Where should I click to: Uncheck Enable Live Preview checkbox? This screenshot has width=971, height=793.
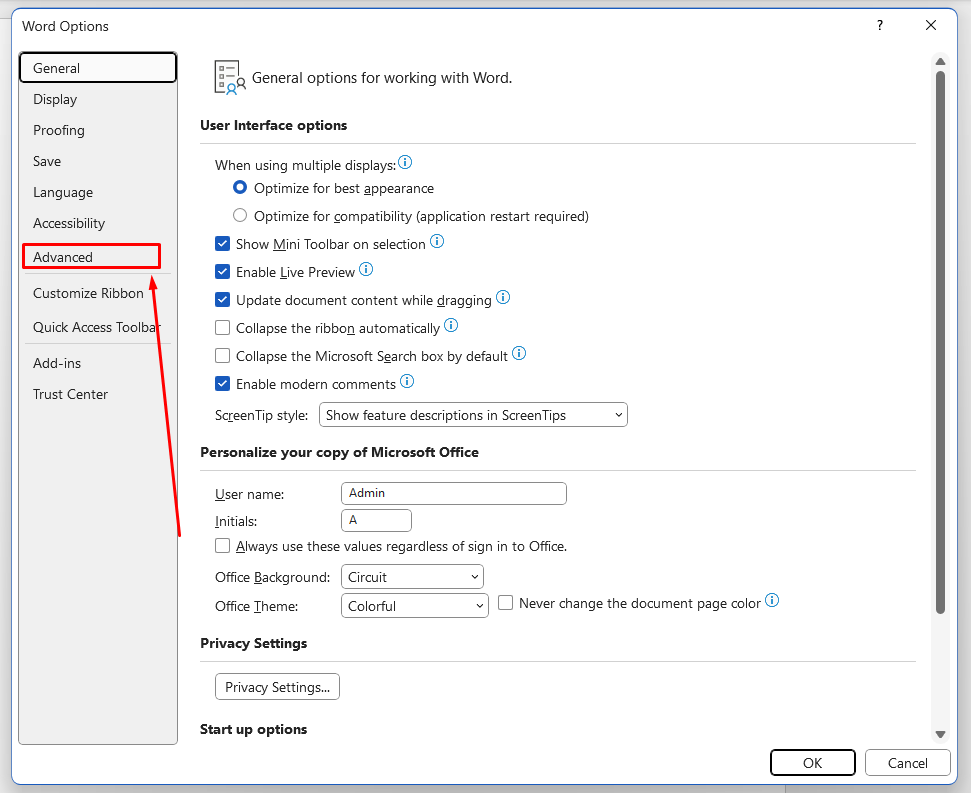pos(222,272)
